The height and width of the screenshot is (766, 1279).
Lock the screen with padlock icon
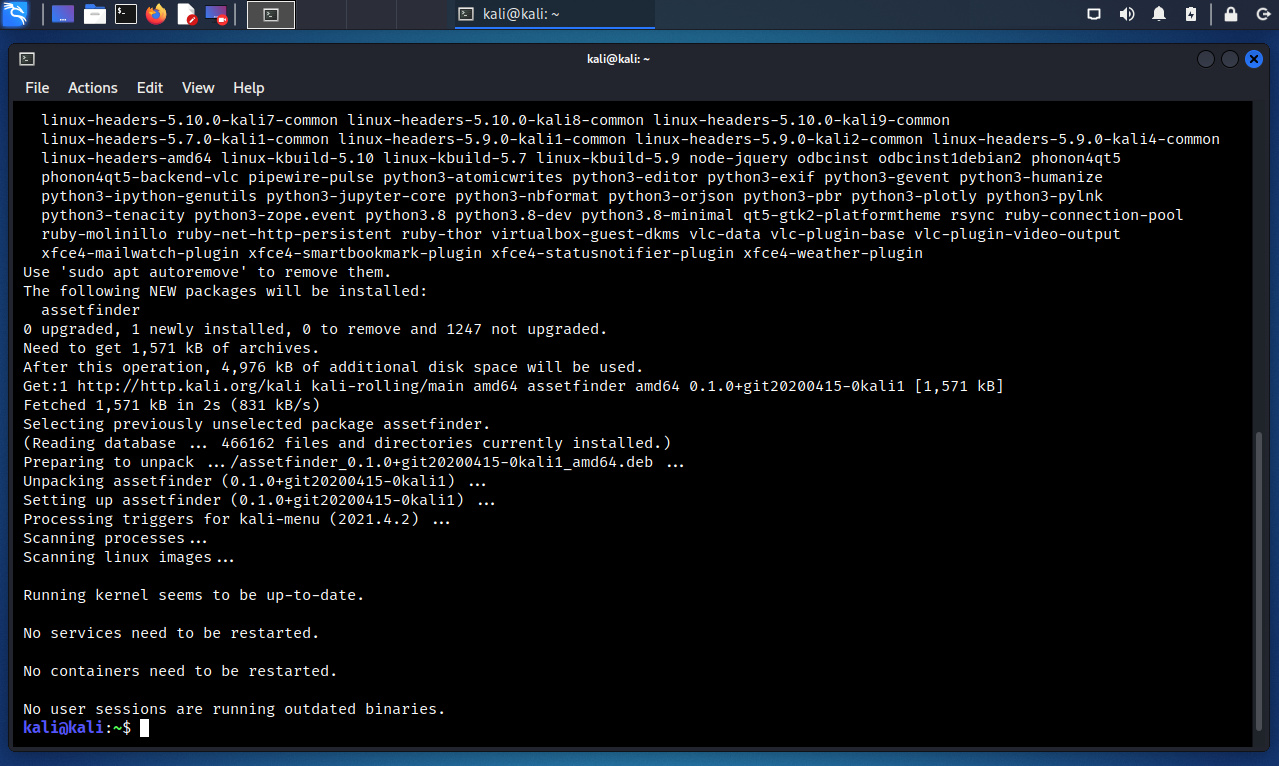1231,14
